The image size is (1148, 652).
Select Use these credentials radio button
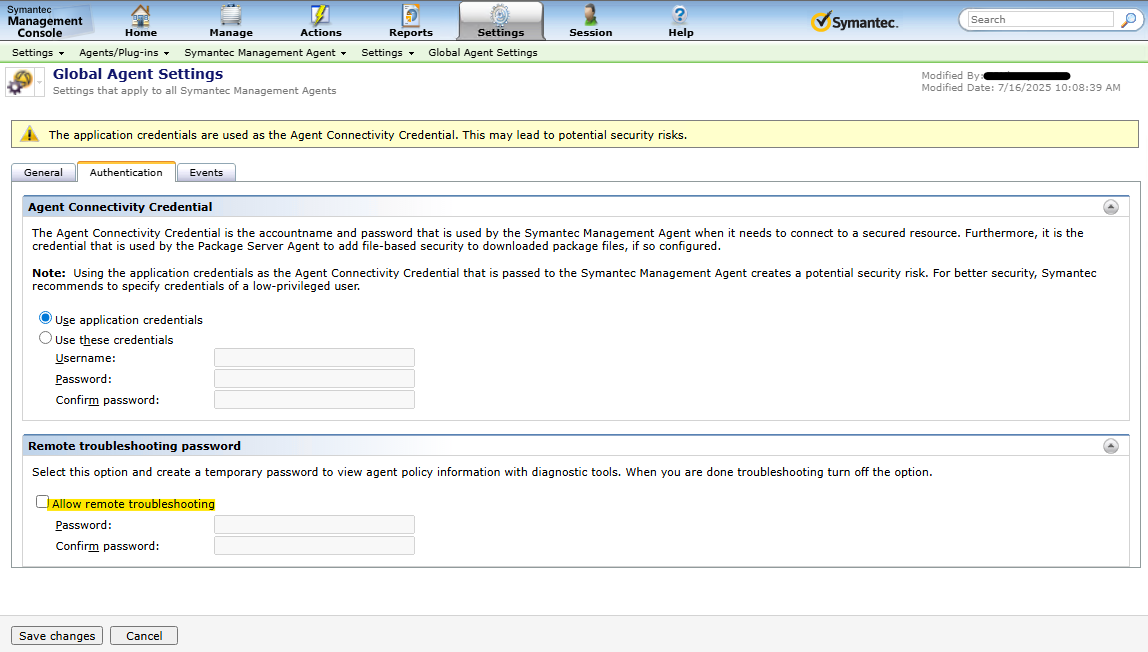pyautogui.click(x=45, y=338)
